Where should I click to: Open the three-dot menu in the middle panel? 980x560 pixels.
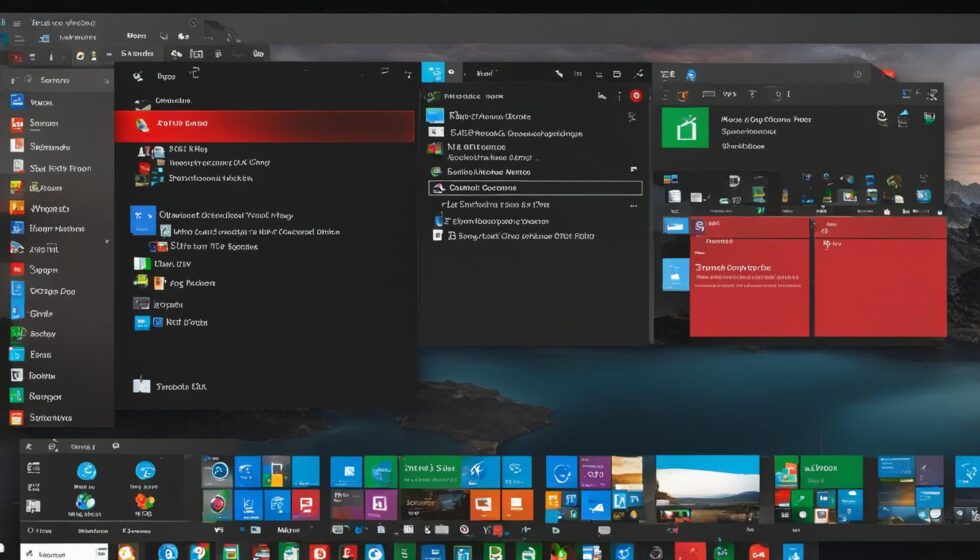(x=631, y=204)
